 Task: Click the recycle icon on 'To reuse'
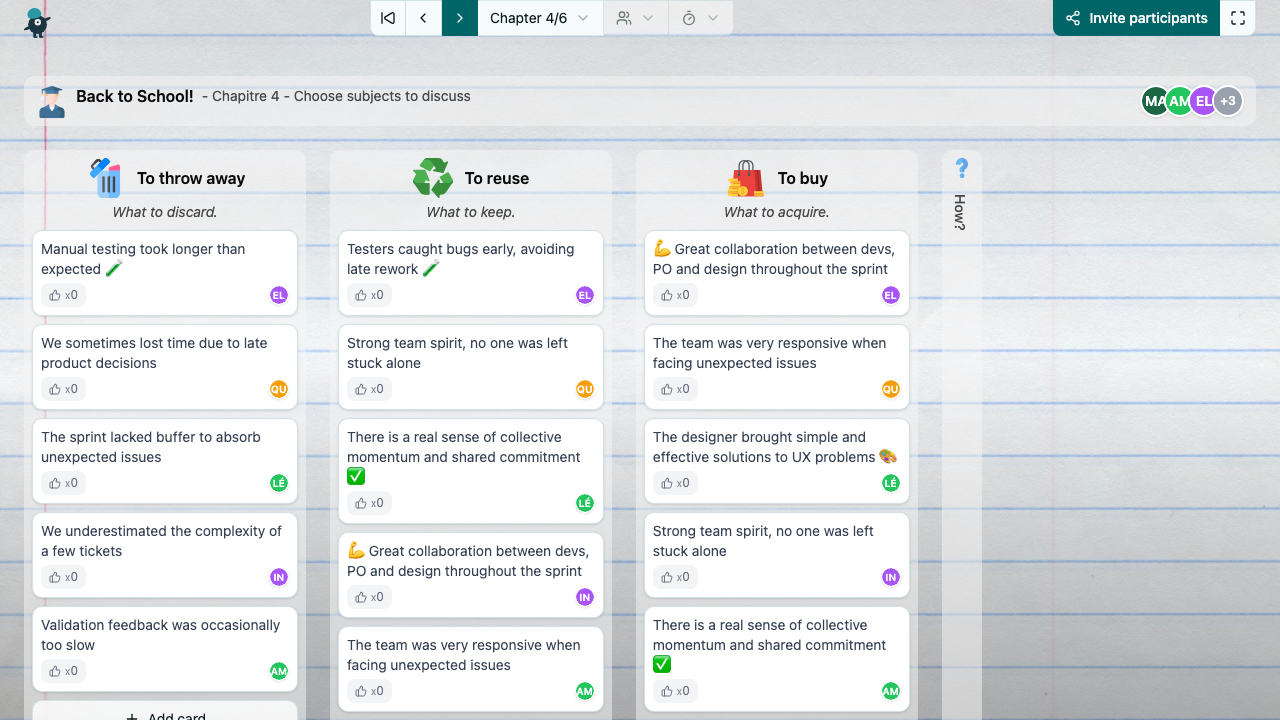(x=432, y=177)
